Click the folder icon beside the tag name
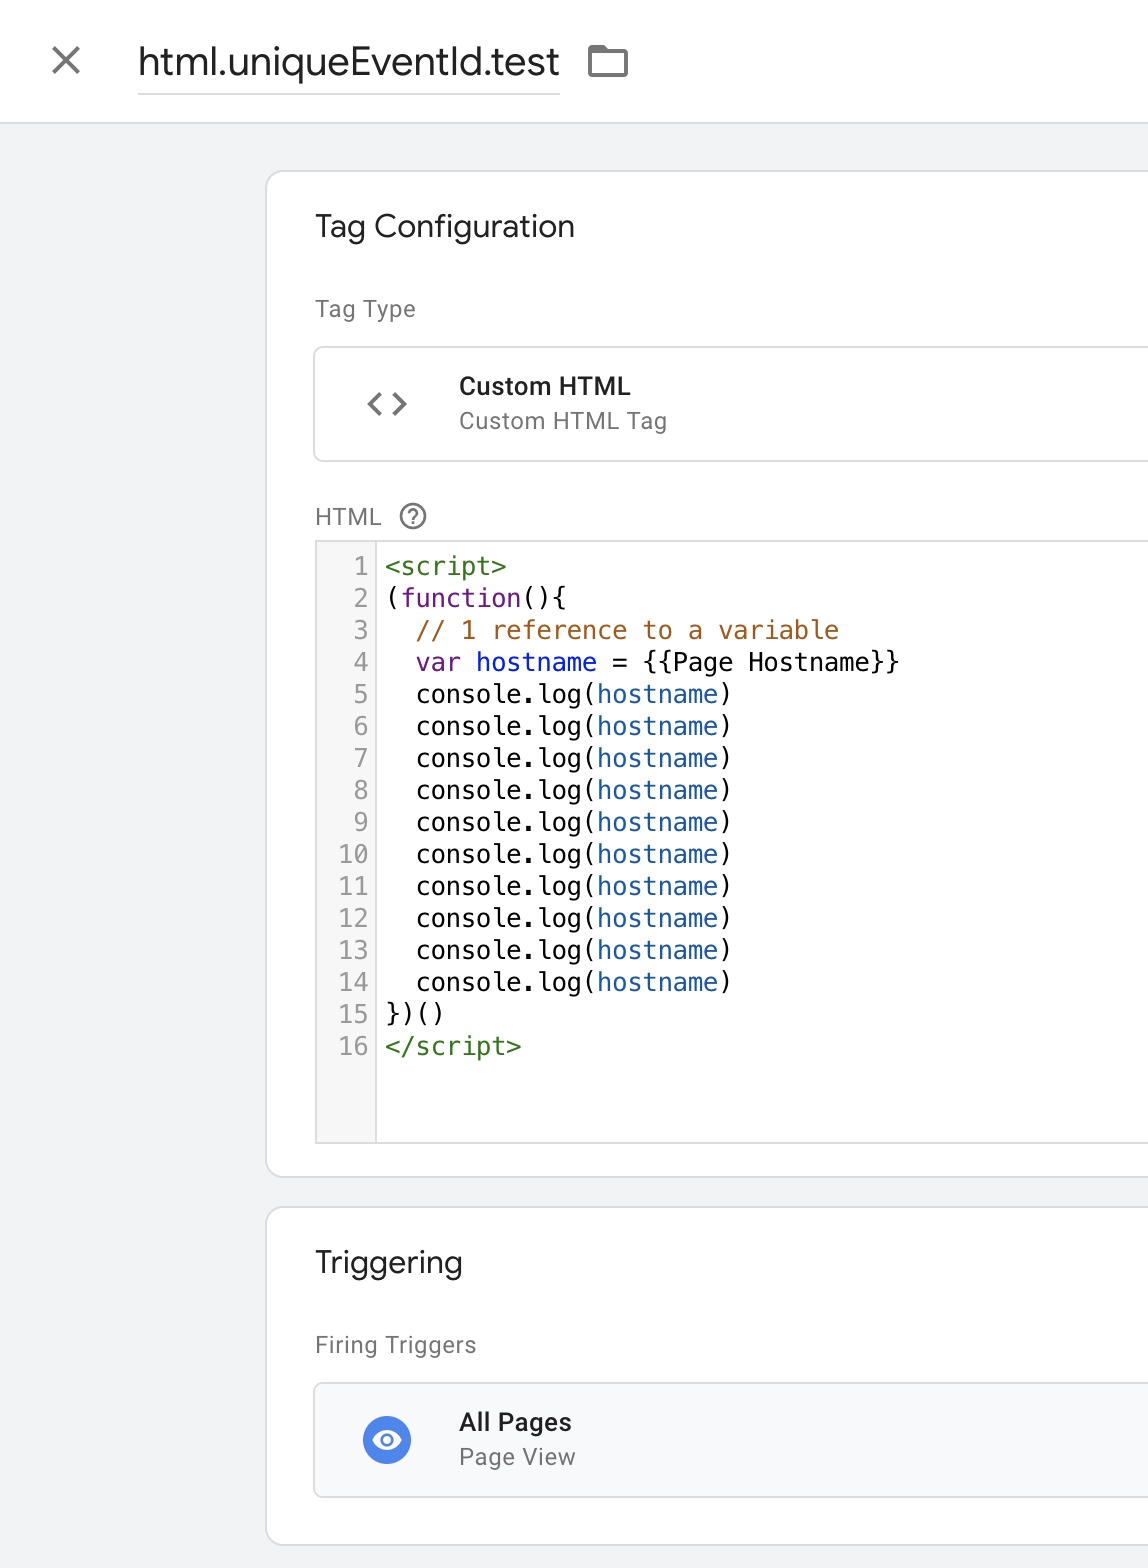 click(x=607, y=62)
